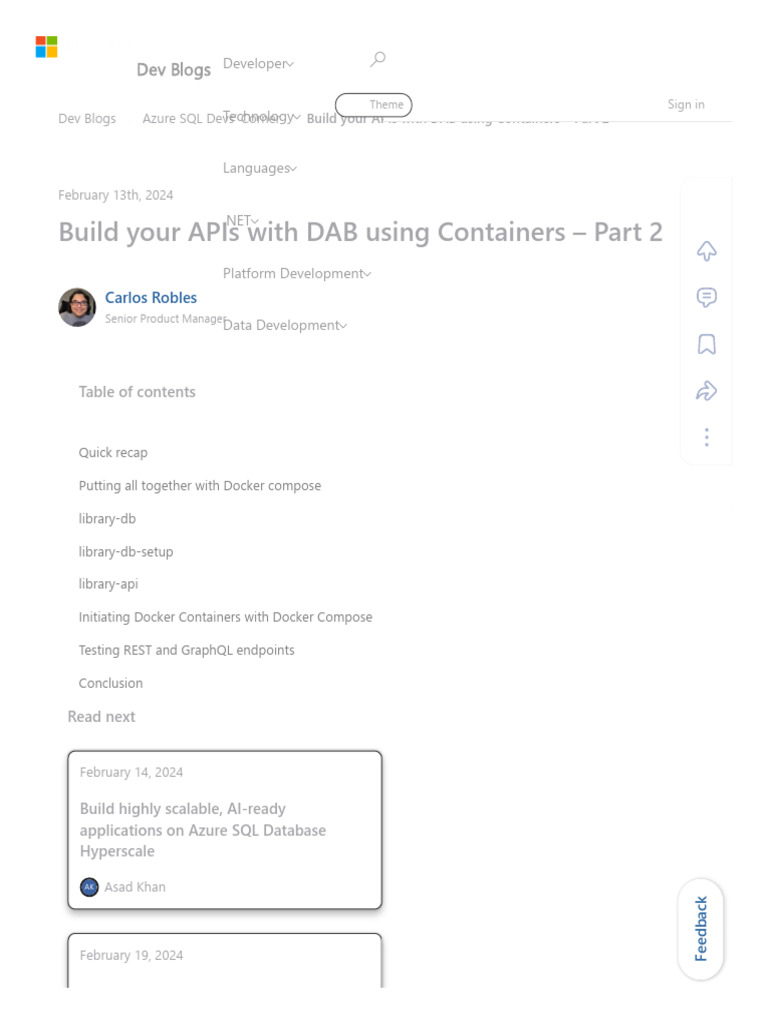
Task: Upvote the article with arrow icon
Action: [706, 251]
